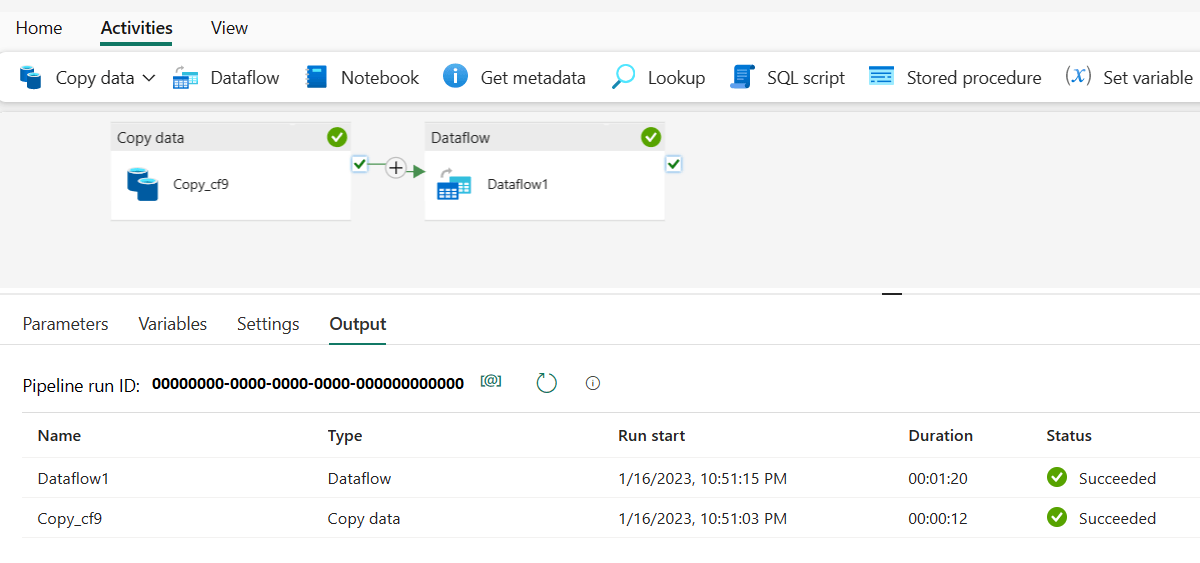Click green success badge on Dataflow node
1200x563 pixels.
tap(651, 137)
